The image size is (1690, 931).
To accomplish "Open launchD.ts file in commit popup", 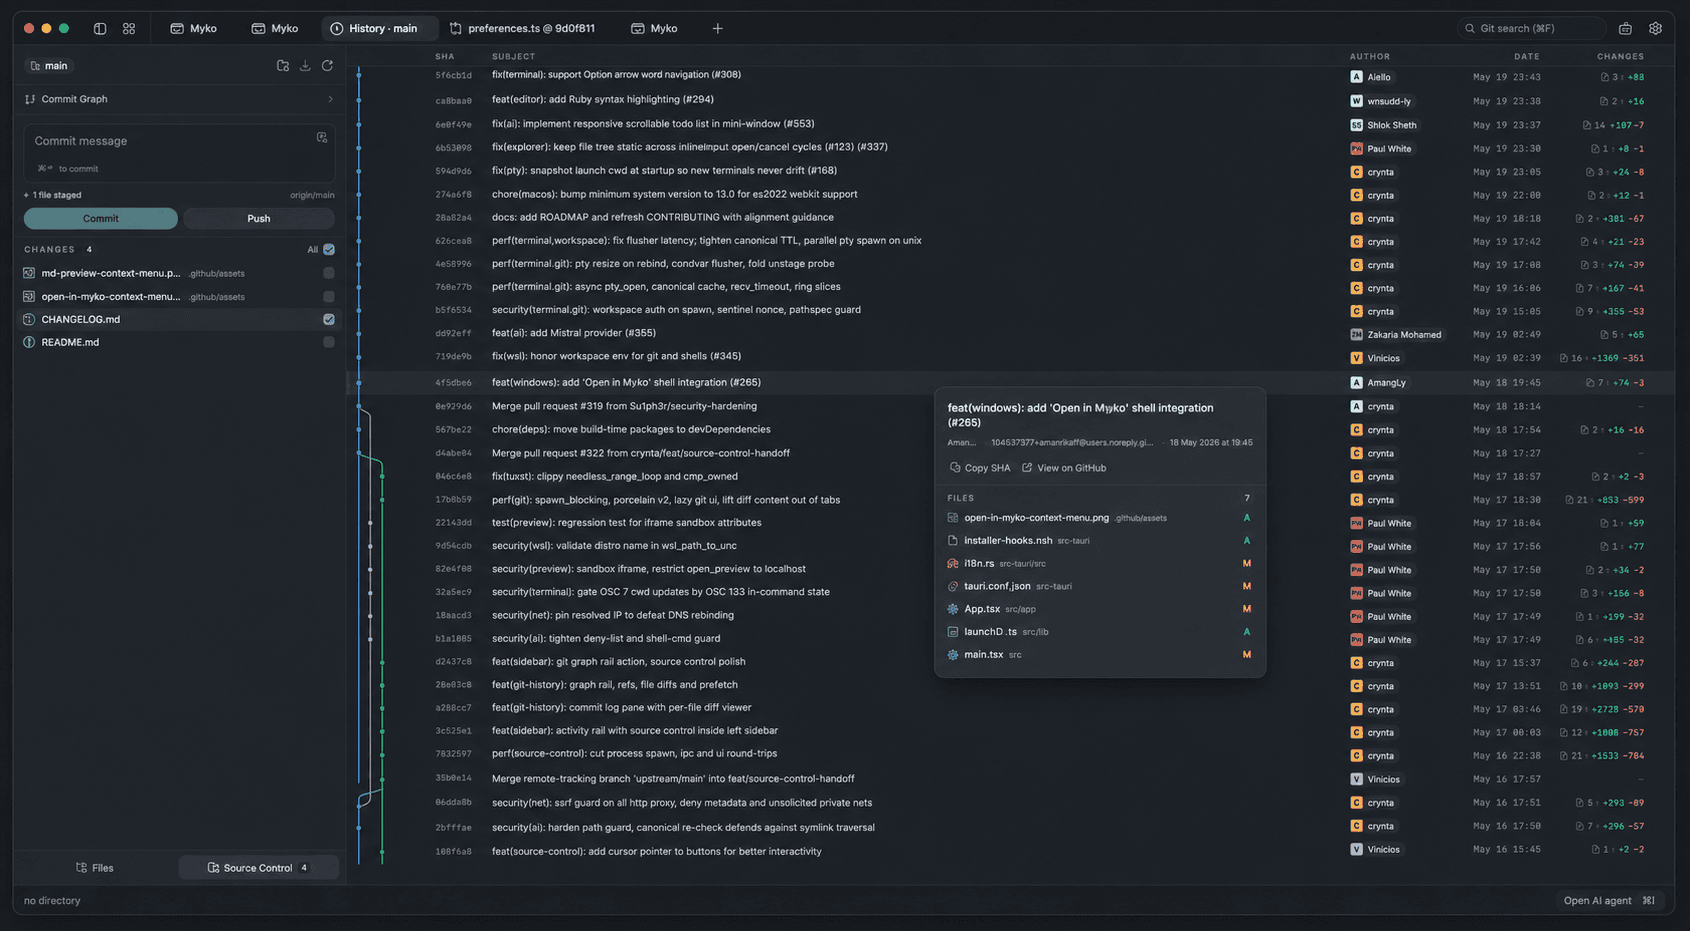I will 1099,632.
